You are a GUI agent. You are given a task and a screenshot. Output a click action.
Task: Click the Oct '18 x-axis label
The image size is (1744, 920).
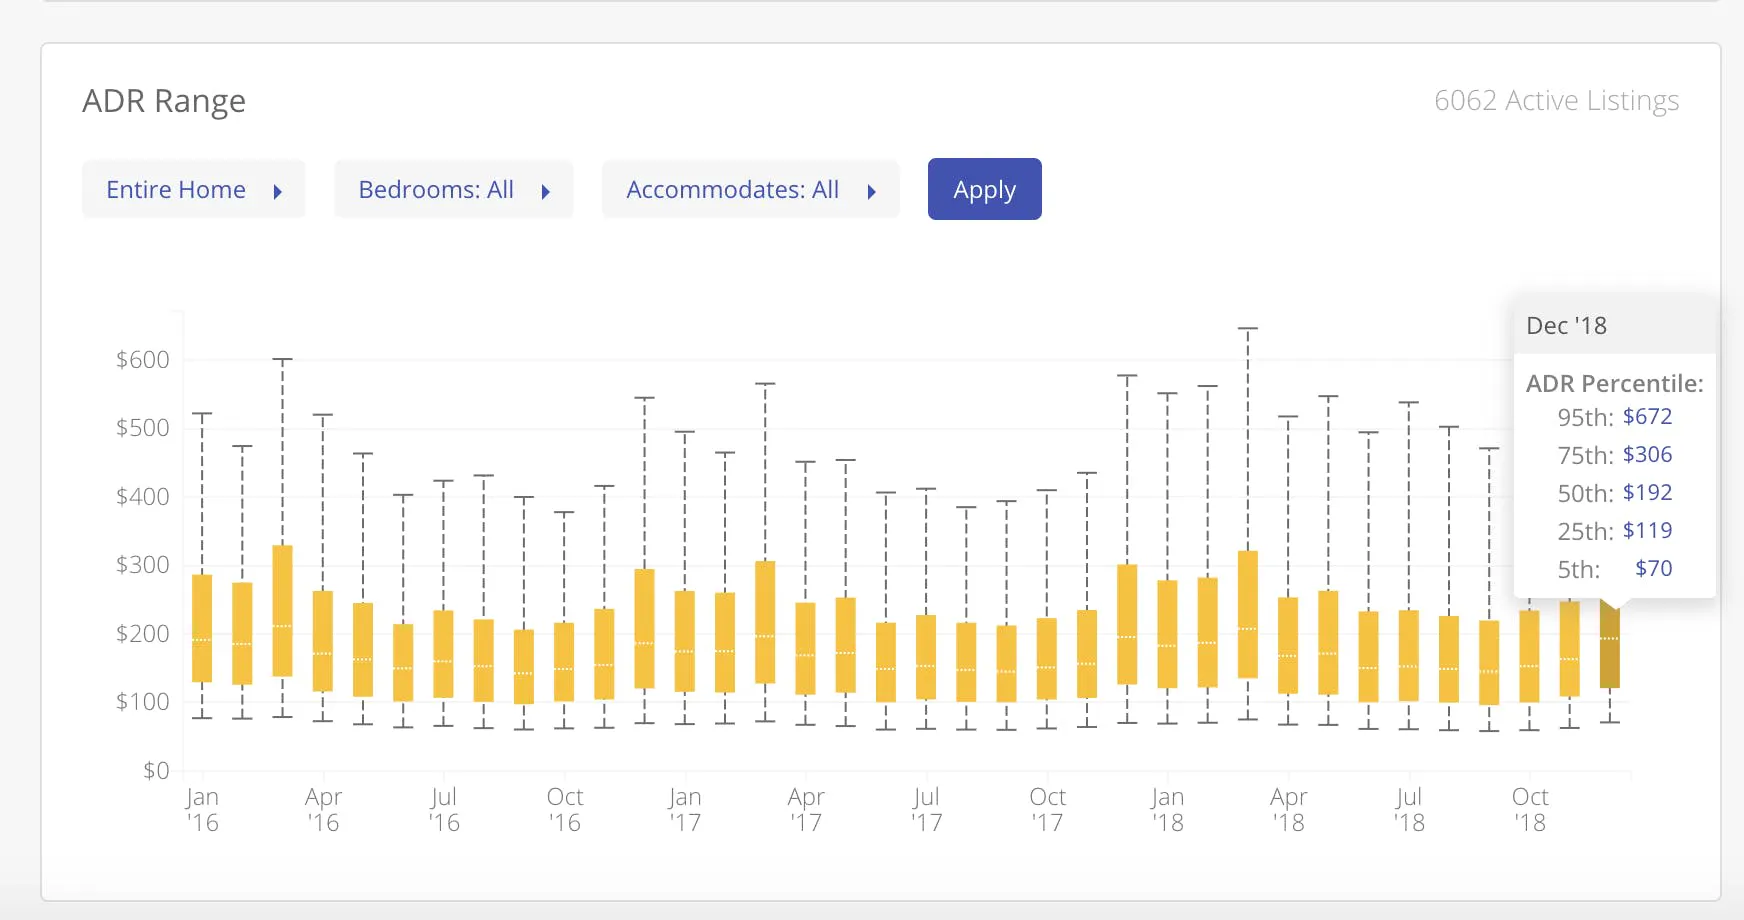point(1531,810)
